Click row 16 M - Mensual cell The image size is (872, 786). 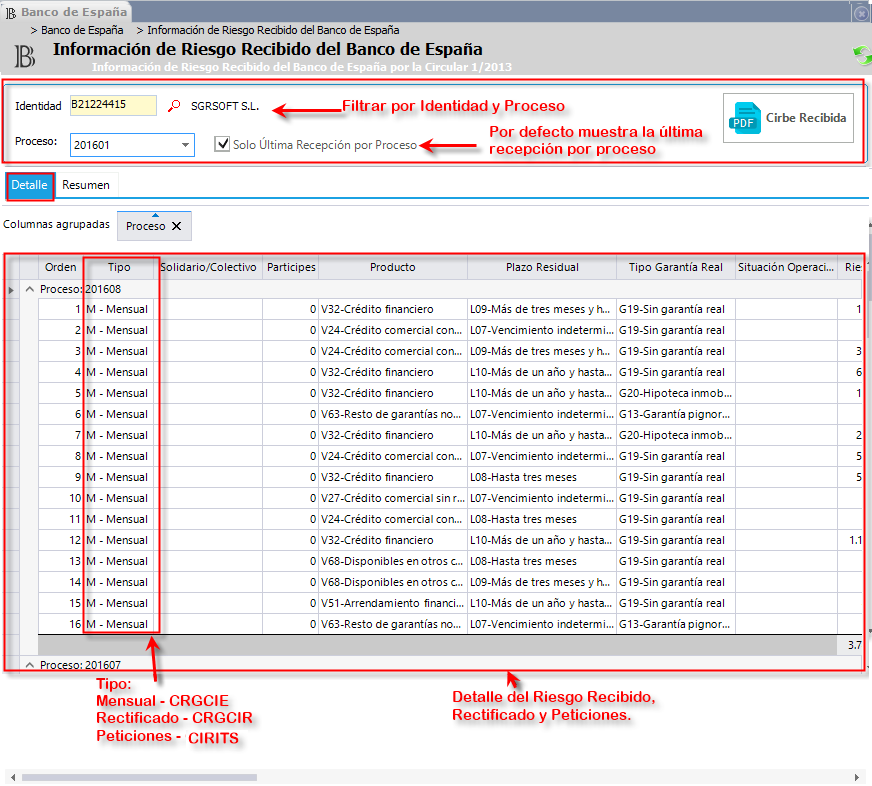[x=119, y=624]
